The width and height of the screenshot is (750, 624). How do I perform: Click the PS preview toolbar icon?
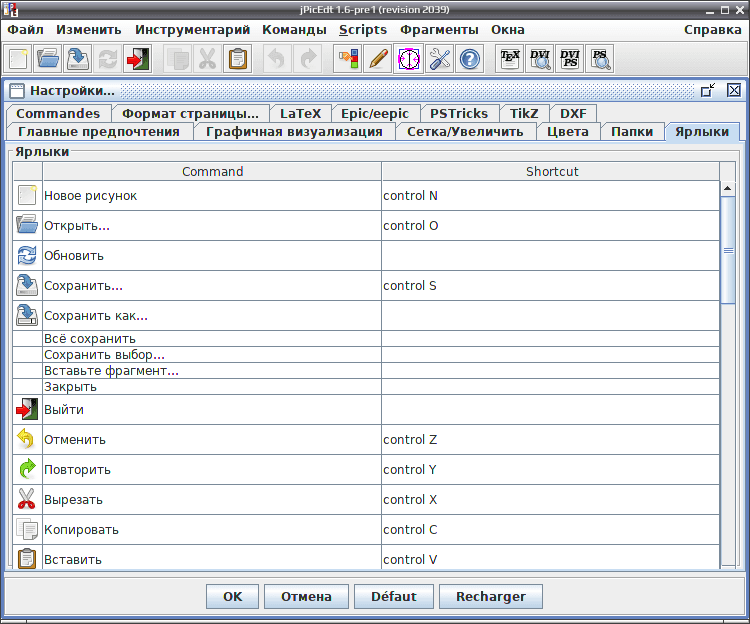tap(599, 59)
